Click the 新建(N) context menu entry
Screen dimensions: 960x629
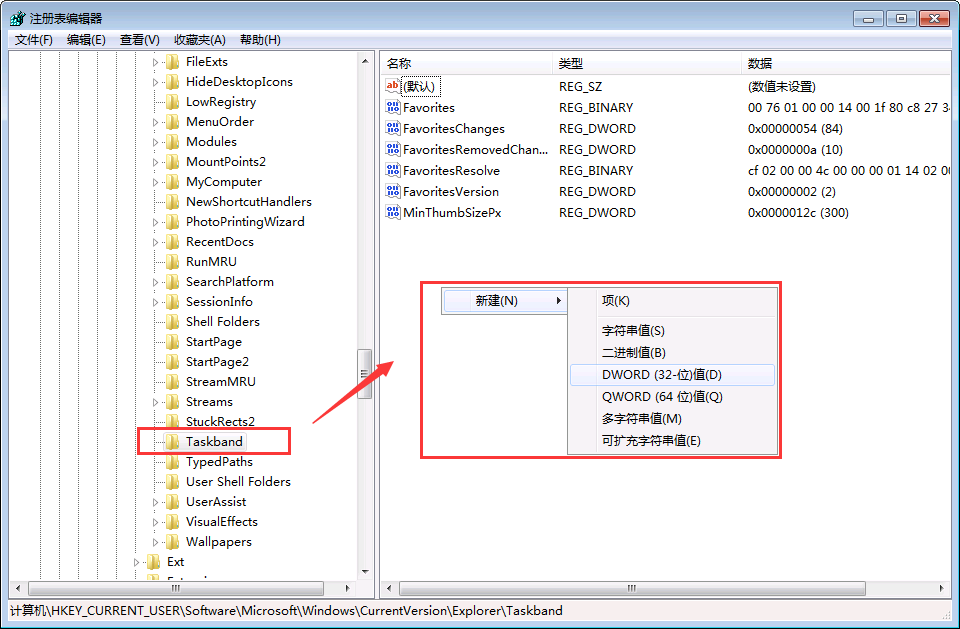tap(497, 300)
